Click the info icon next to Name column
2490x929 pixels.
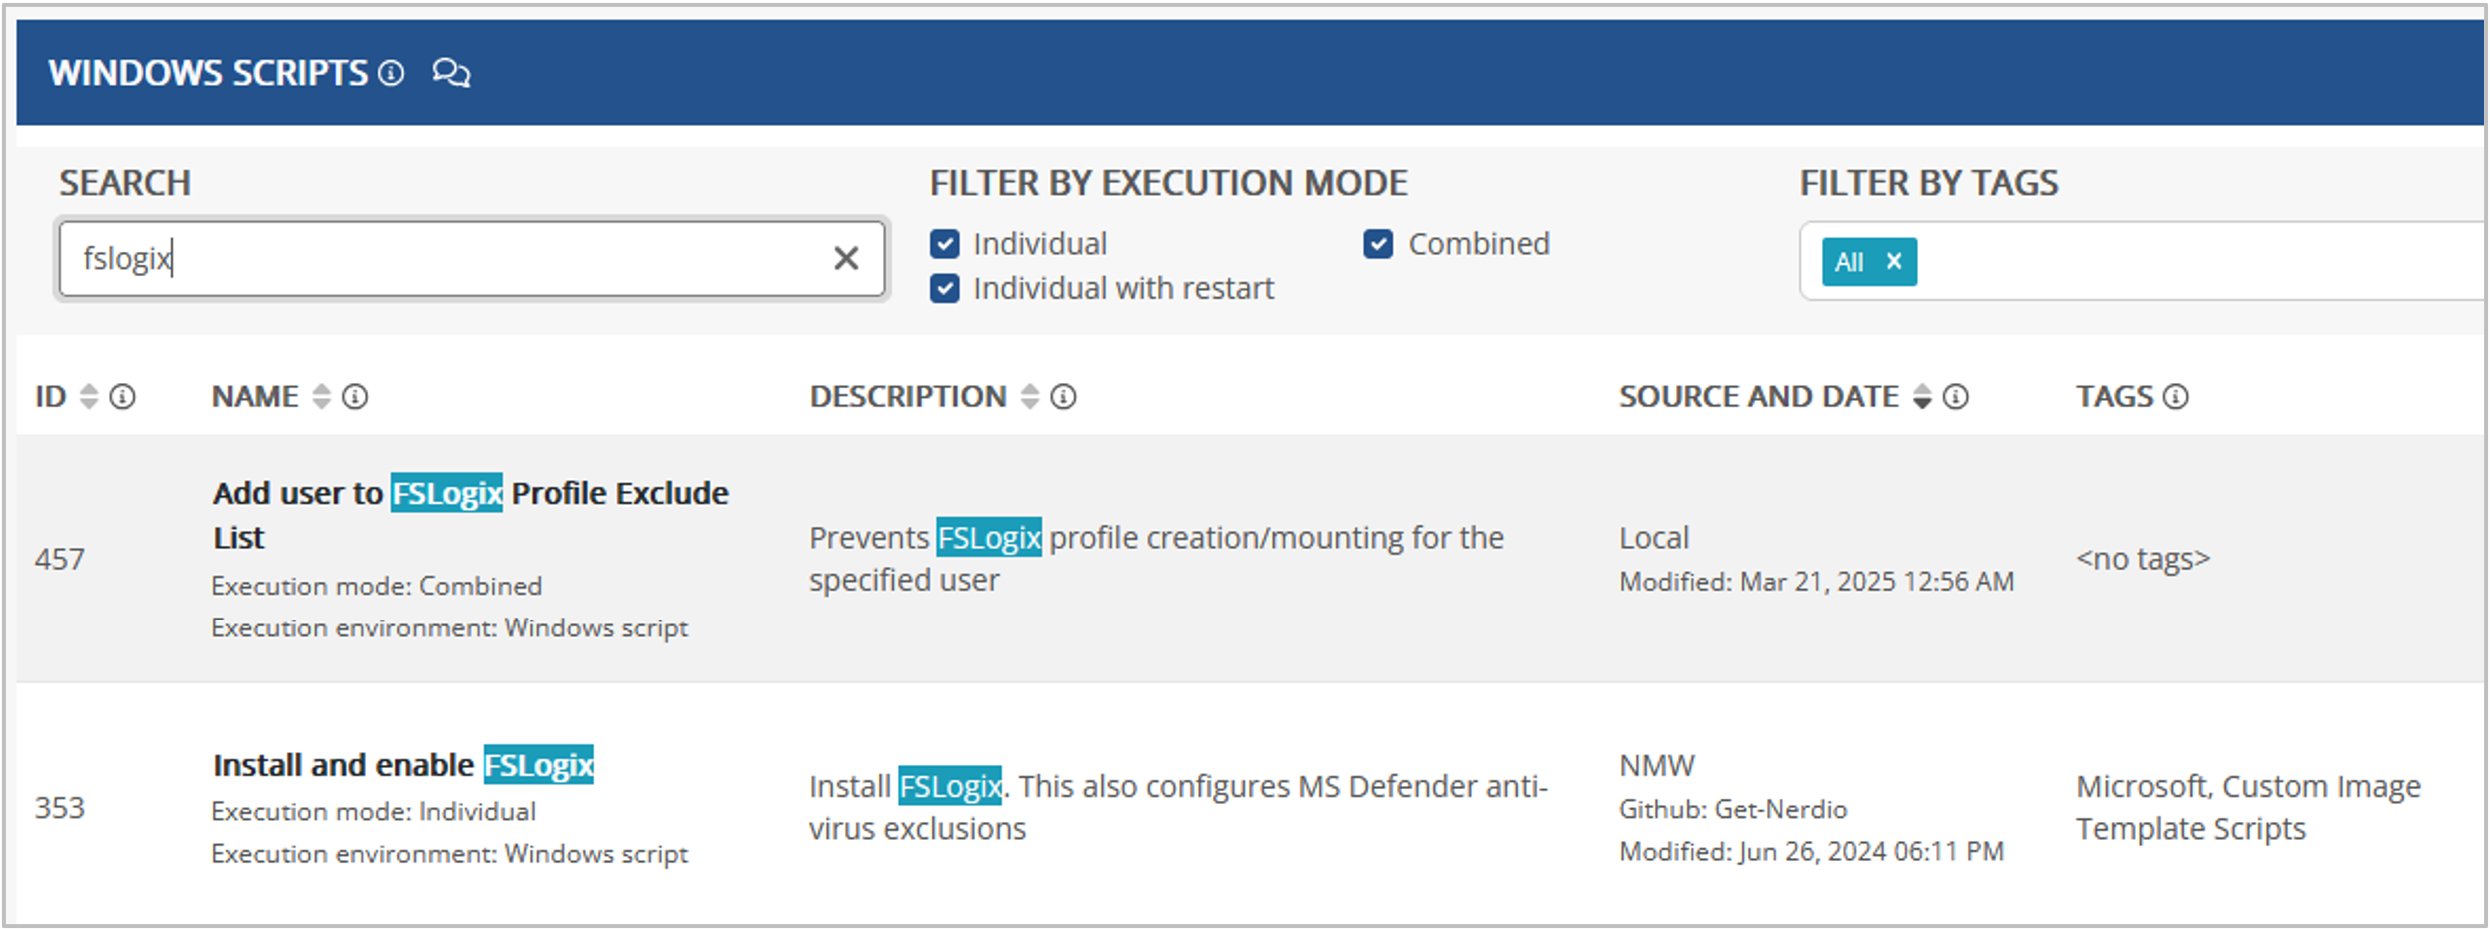355,397
